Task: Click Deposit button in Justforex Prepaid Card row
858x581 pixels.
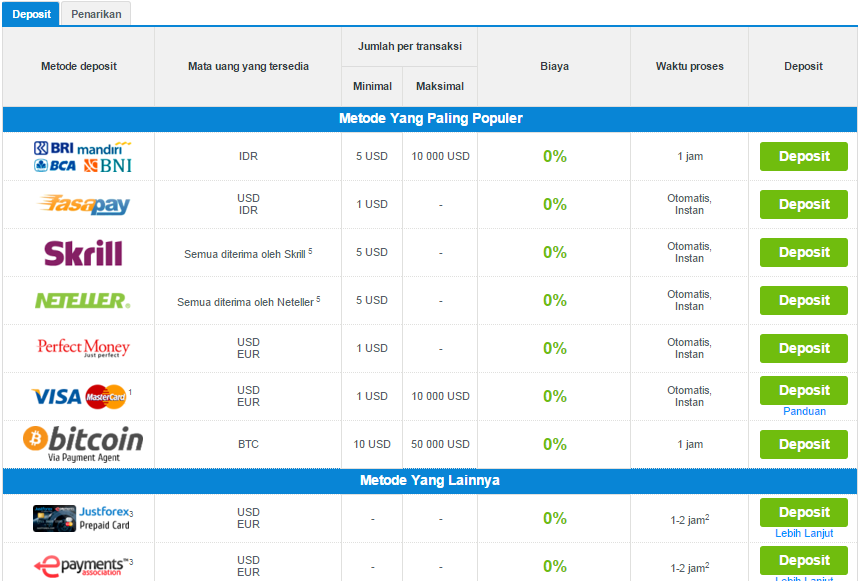Action: pyautogui.click(x=803, y=513)
